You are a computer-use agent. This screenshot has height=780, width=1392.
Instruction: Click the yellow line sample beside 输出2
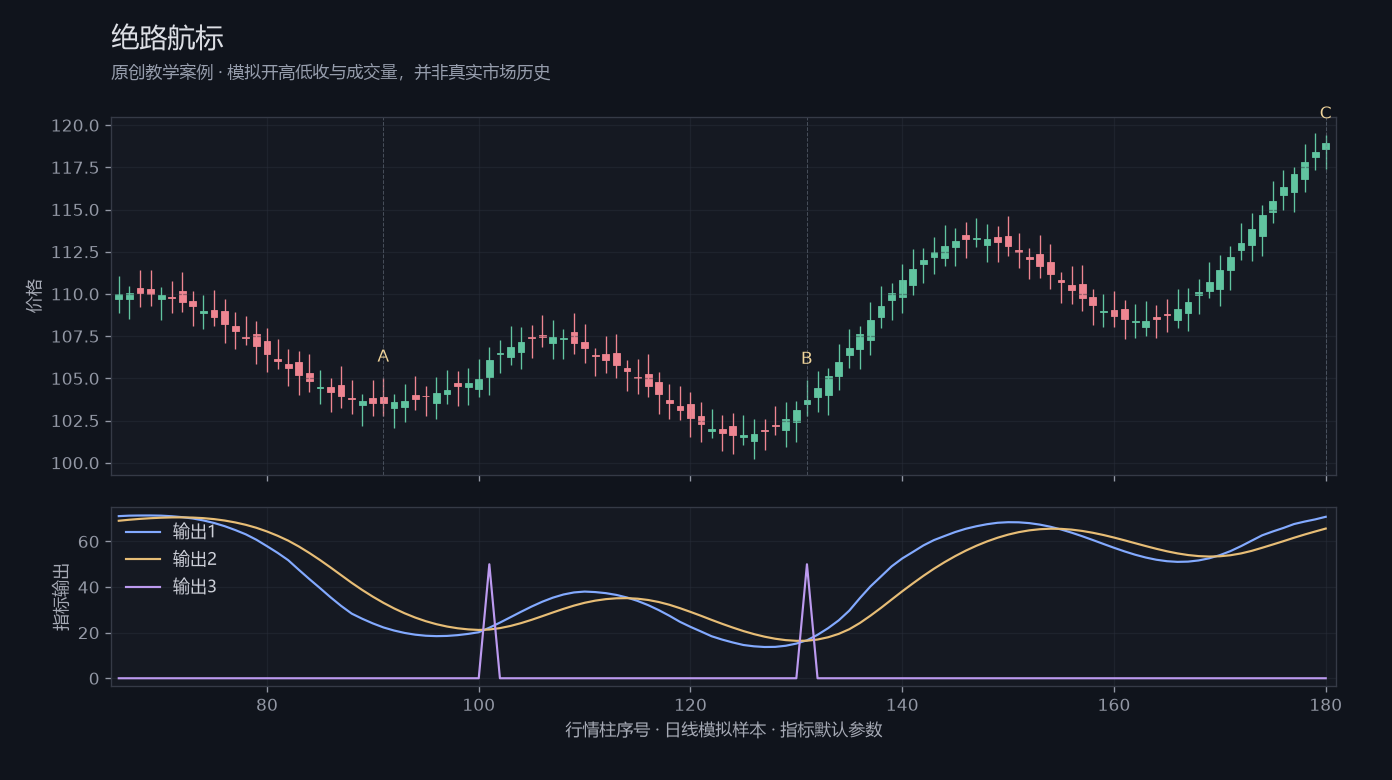[x=143, y=560]
